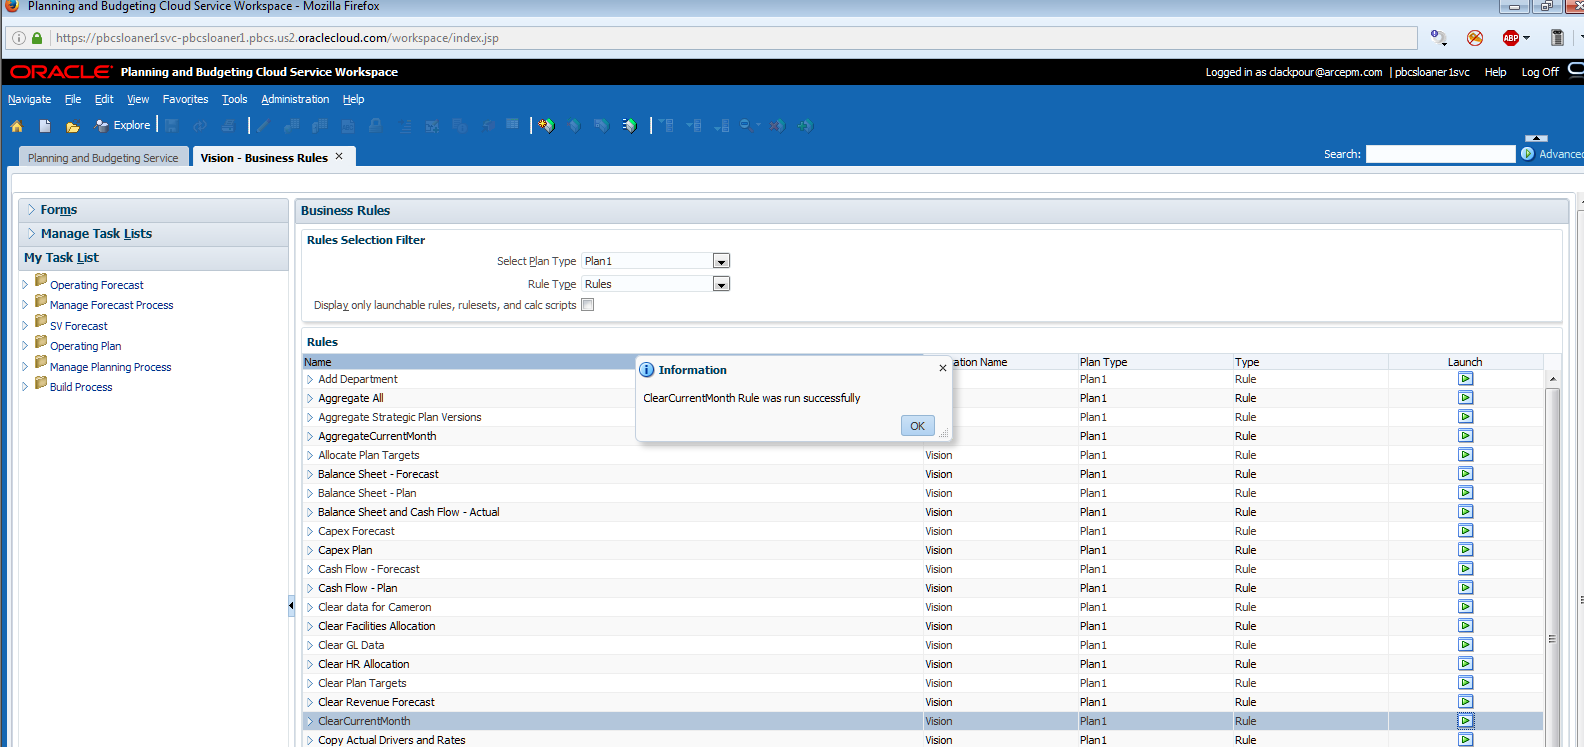The height and width of the screenshot is (747, 1584).
Task: Launch the Clear HR Allocation rule
Action: click(1465, 664)
